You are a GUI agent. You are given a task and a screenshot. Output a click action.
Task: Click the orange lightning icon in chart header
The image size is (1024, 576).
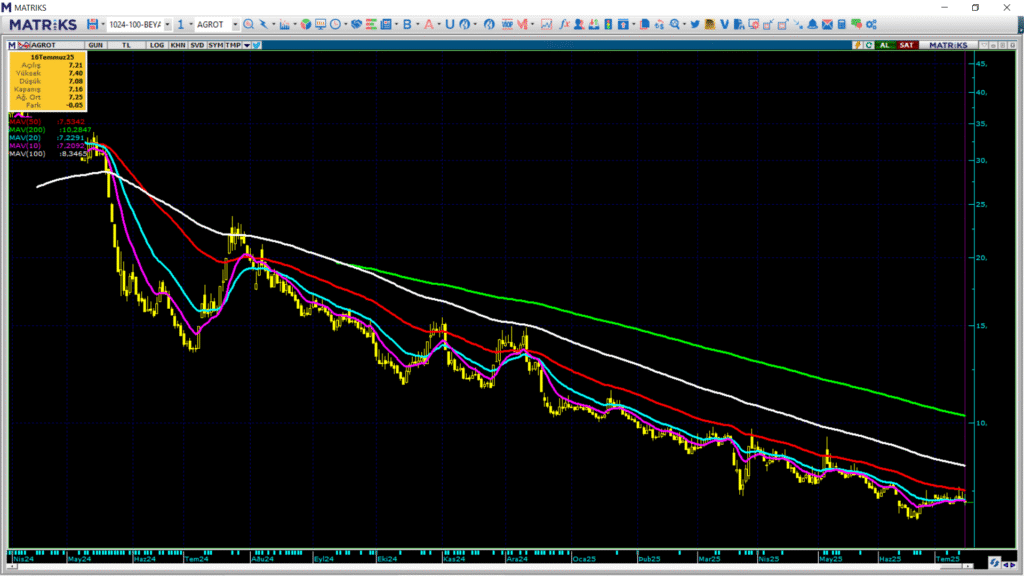pyautogui.click(x=857, y=45)
